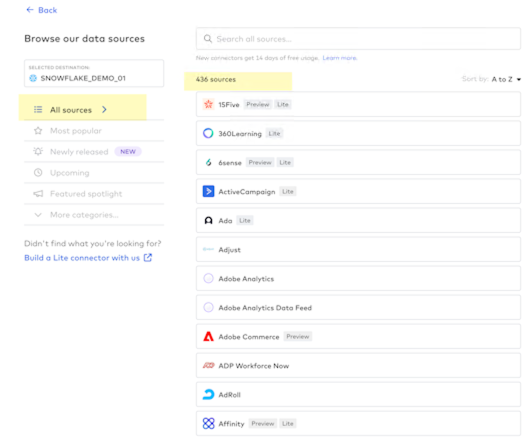This screenshot has width=528, height=440.
Task: Select the Most popular category
Action: click(94, 131)
